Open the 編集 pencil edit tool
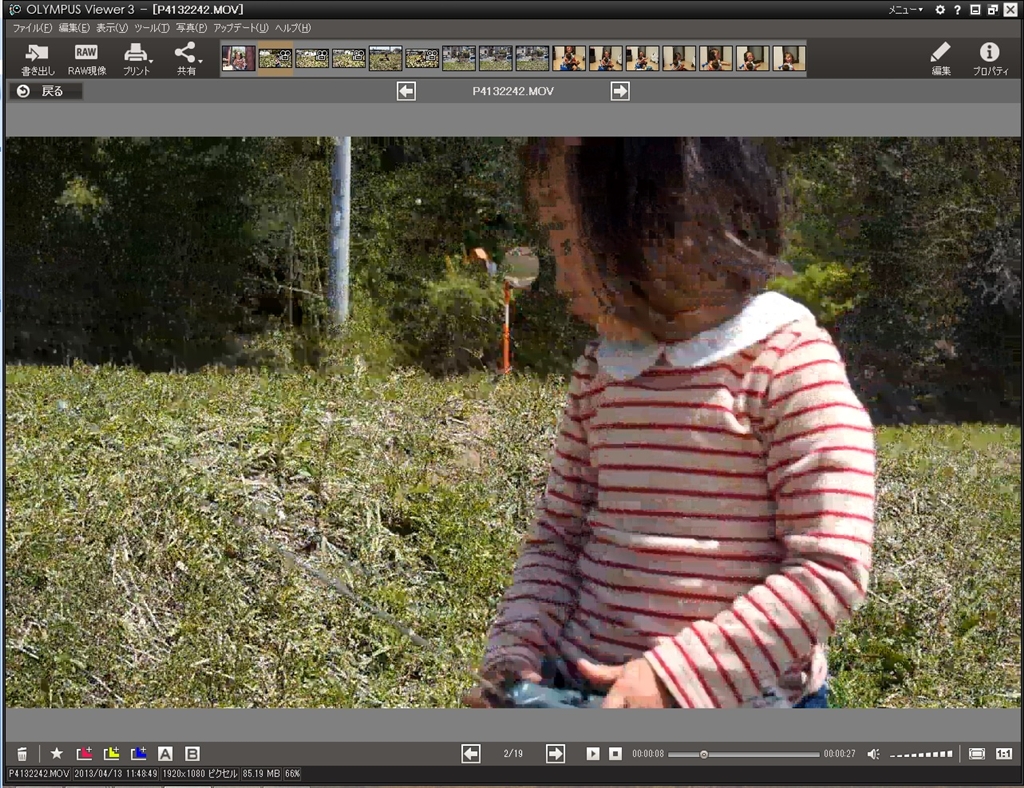The image size is (1024, 788). click(x=940, y=58)
